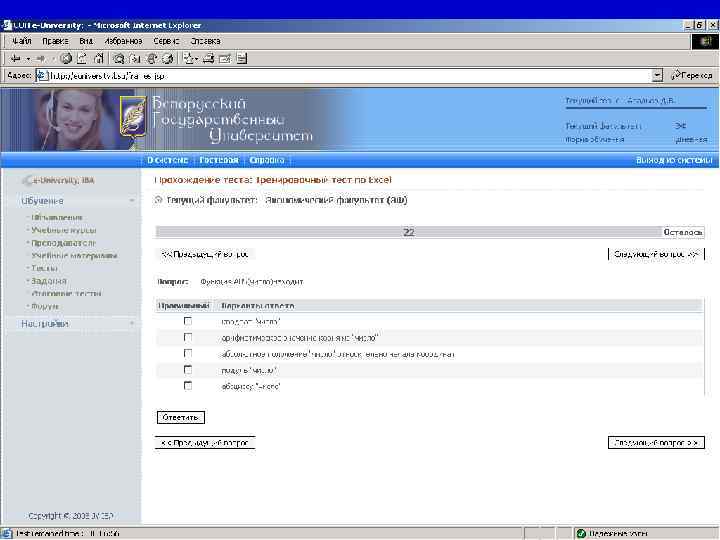The image size is (720, 540).
Task: Click the security zone icon in status bar
Action: coord(581,534)
